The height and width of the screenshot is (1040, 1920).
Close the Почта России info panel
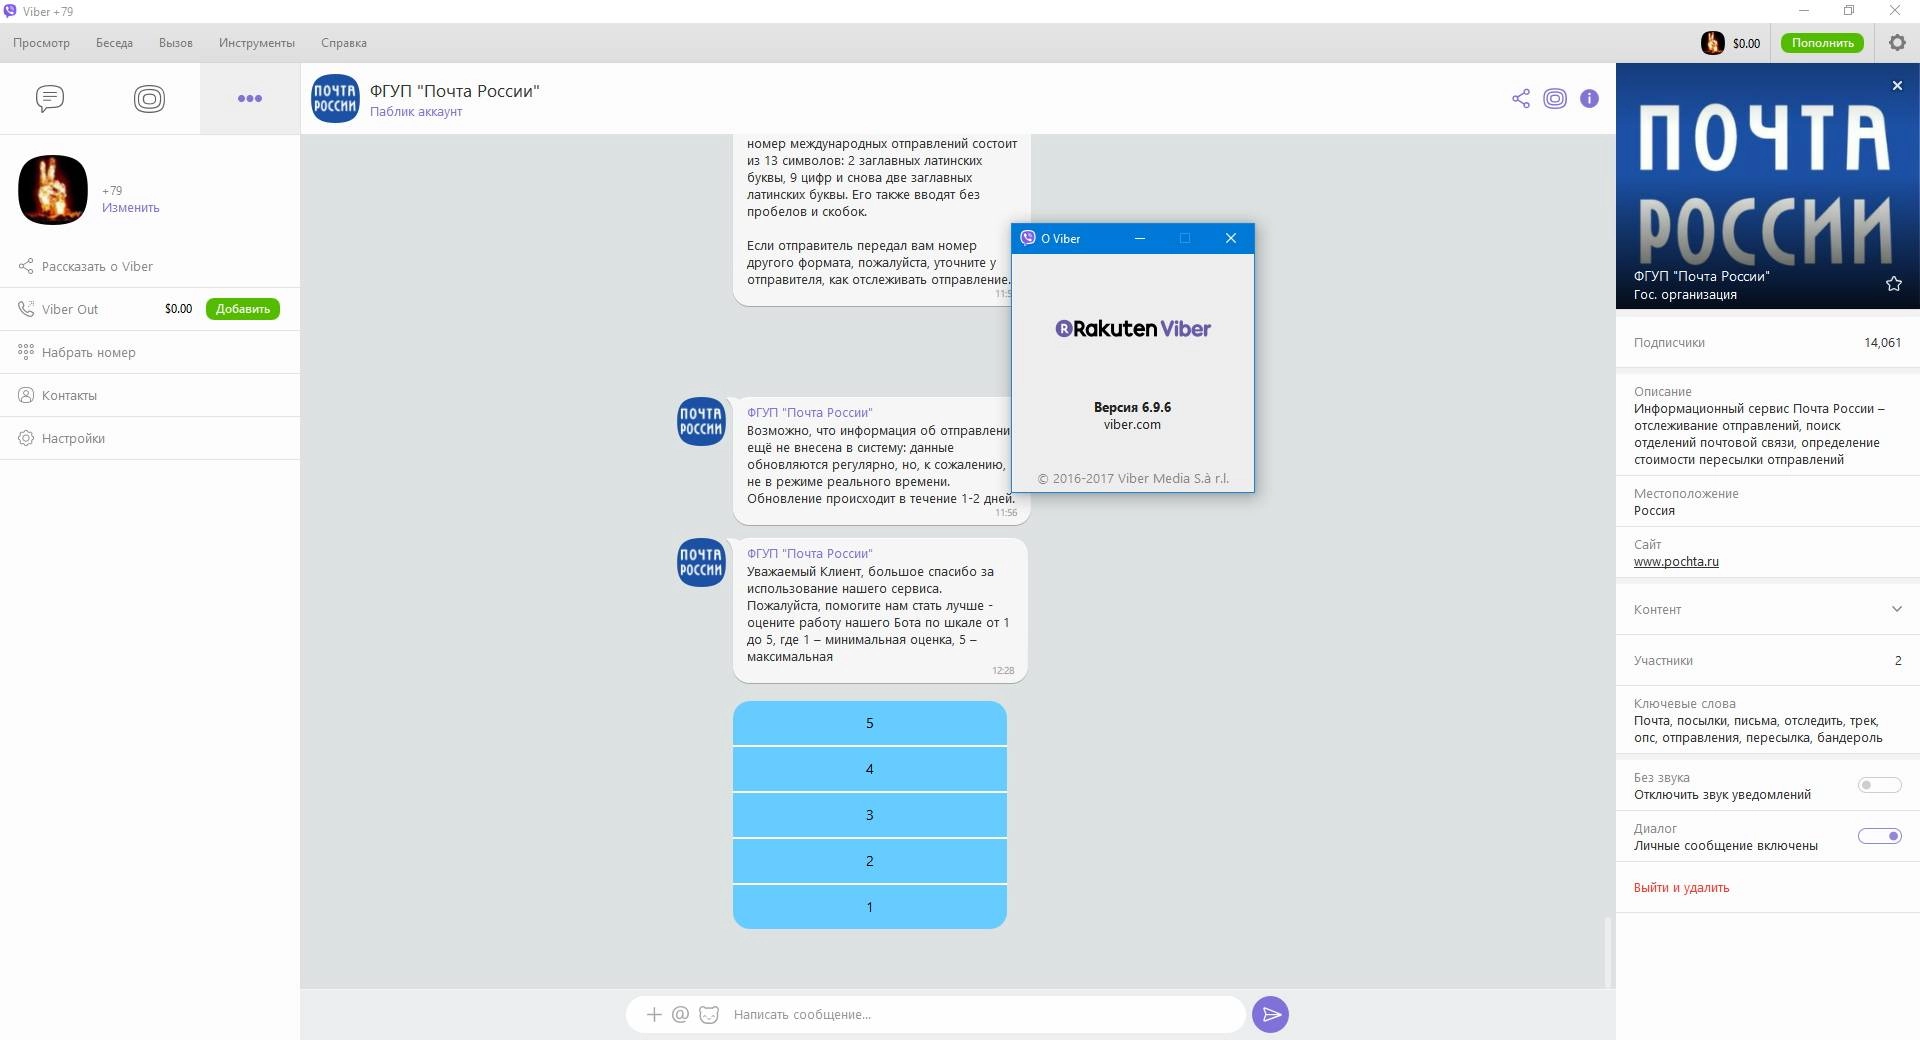pos(1897,86)
